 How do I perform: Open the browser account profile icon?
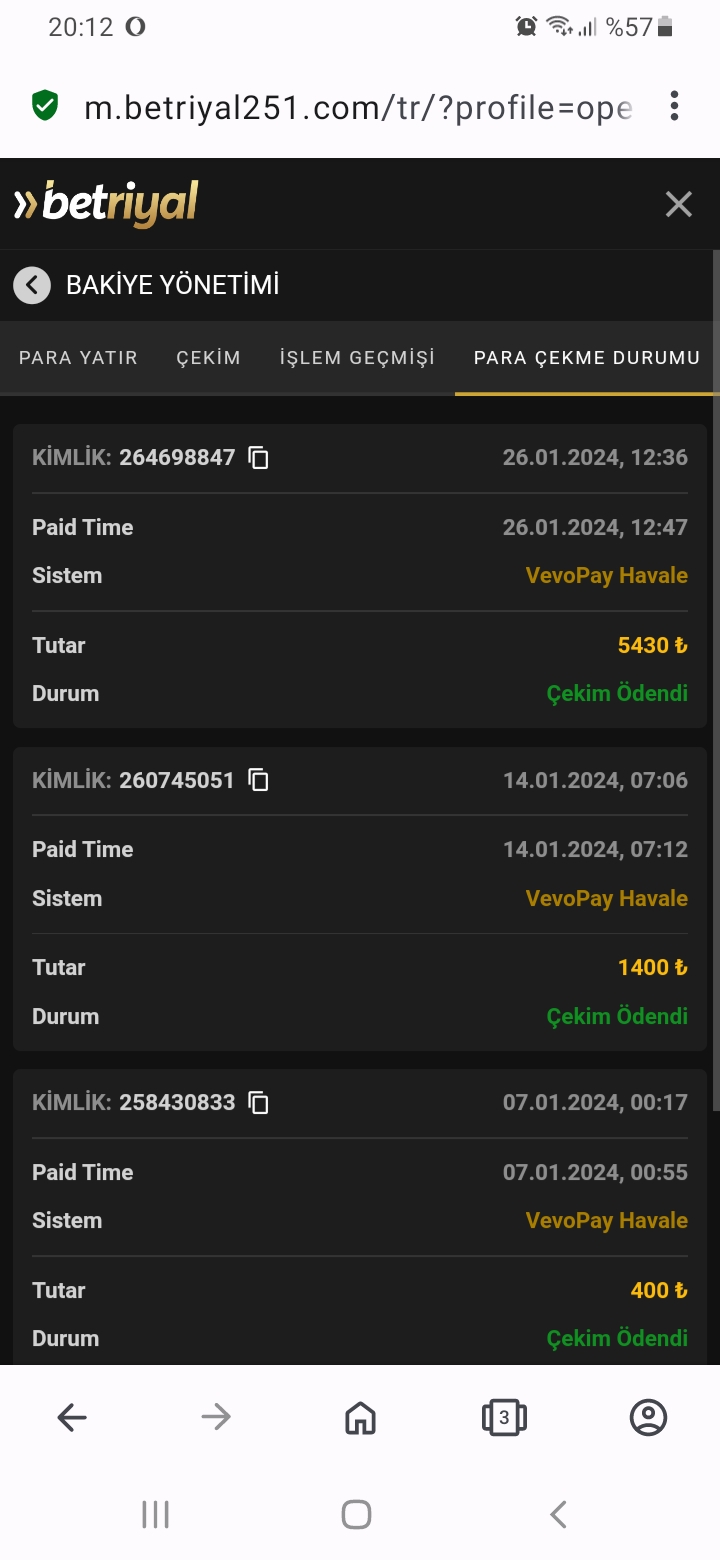coord(648,1417)
